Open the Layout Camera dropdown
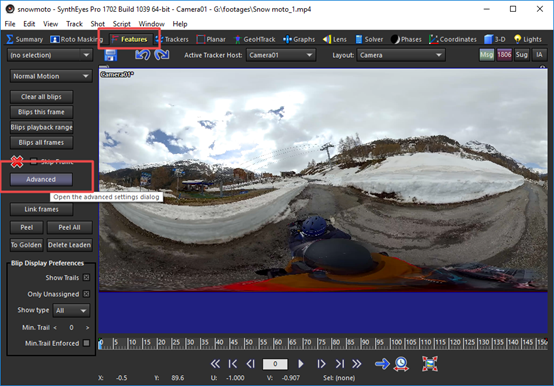The width and height of the screenshot is (554, 386). tap(400, 55)
